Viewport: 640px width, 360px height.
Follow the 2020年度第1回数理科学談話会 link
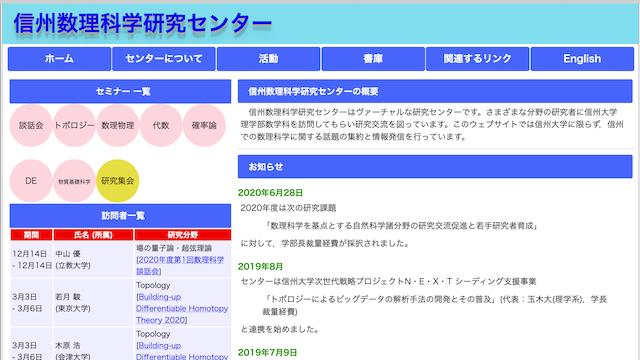pyautogui.click(x=180, y=265)
